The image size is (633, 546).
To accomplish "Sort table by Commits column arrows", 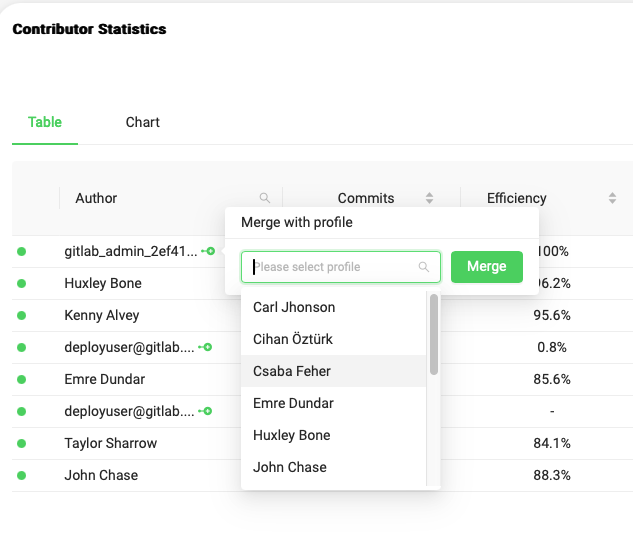I will click(x=430, y=198).
